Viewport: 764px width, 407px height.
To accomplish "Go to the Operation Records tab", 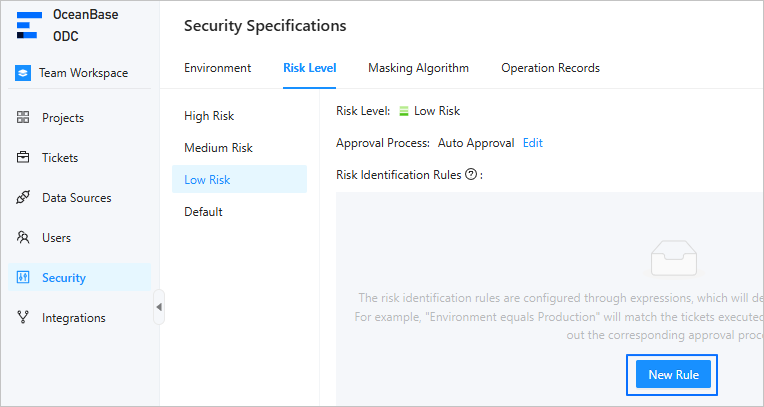I will [x=550, y=68].
